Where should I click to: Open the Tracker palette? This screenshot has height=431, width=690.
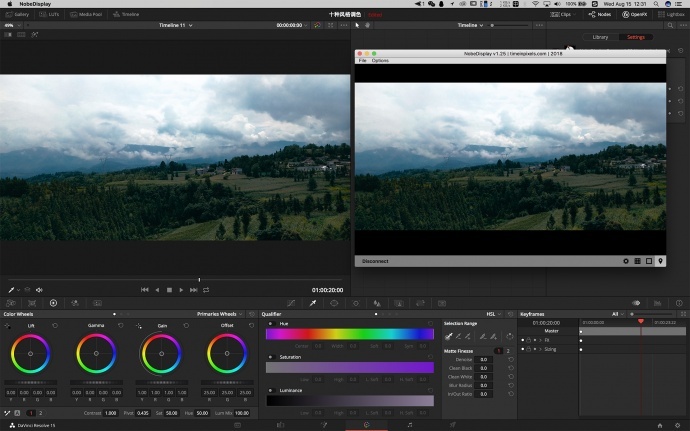(x=356, y=303)
